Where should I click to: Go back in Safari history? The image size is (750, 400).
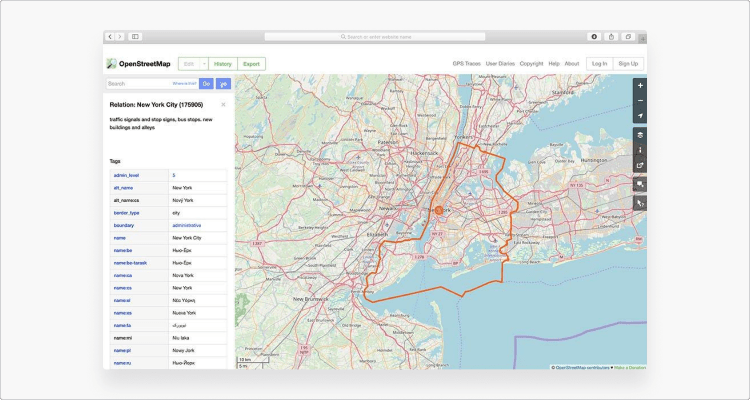point(110,36)
